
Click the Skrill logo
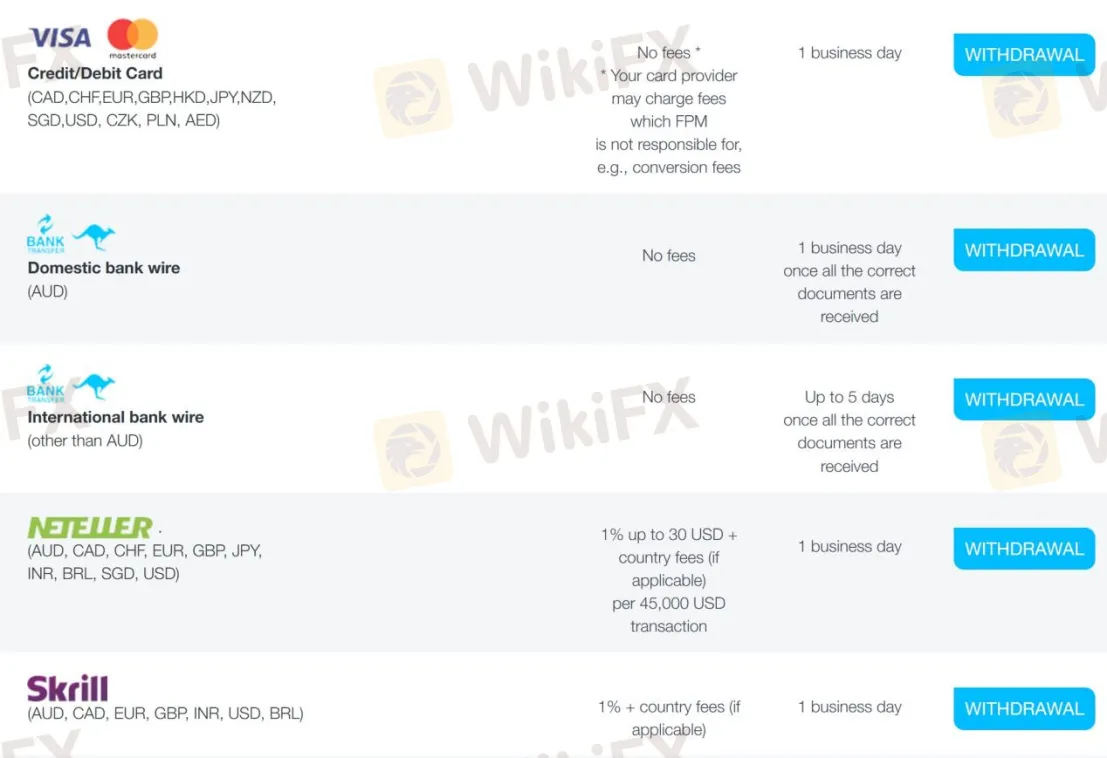(x=68, y=688)
